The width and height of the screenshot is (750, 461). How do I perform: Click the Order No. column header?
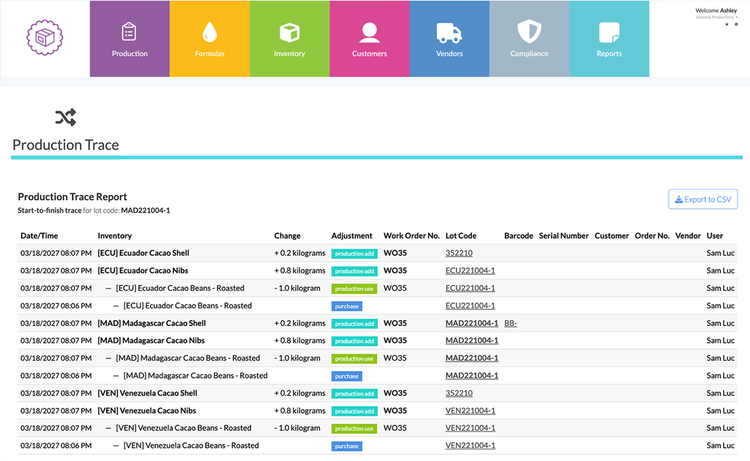(x=652, y=236)
